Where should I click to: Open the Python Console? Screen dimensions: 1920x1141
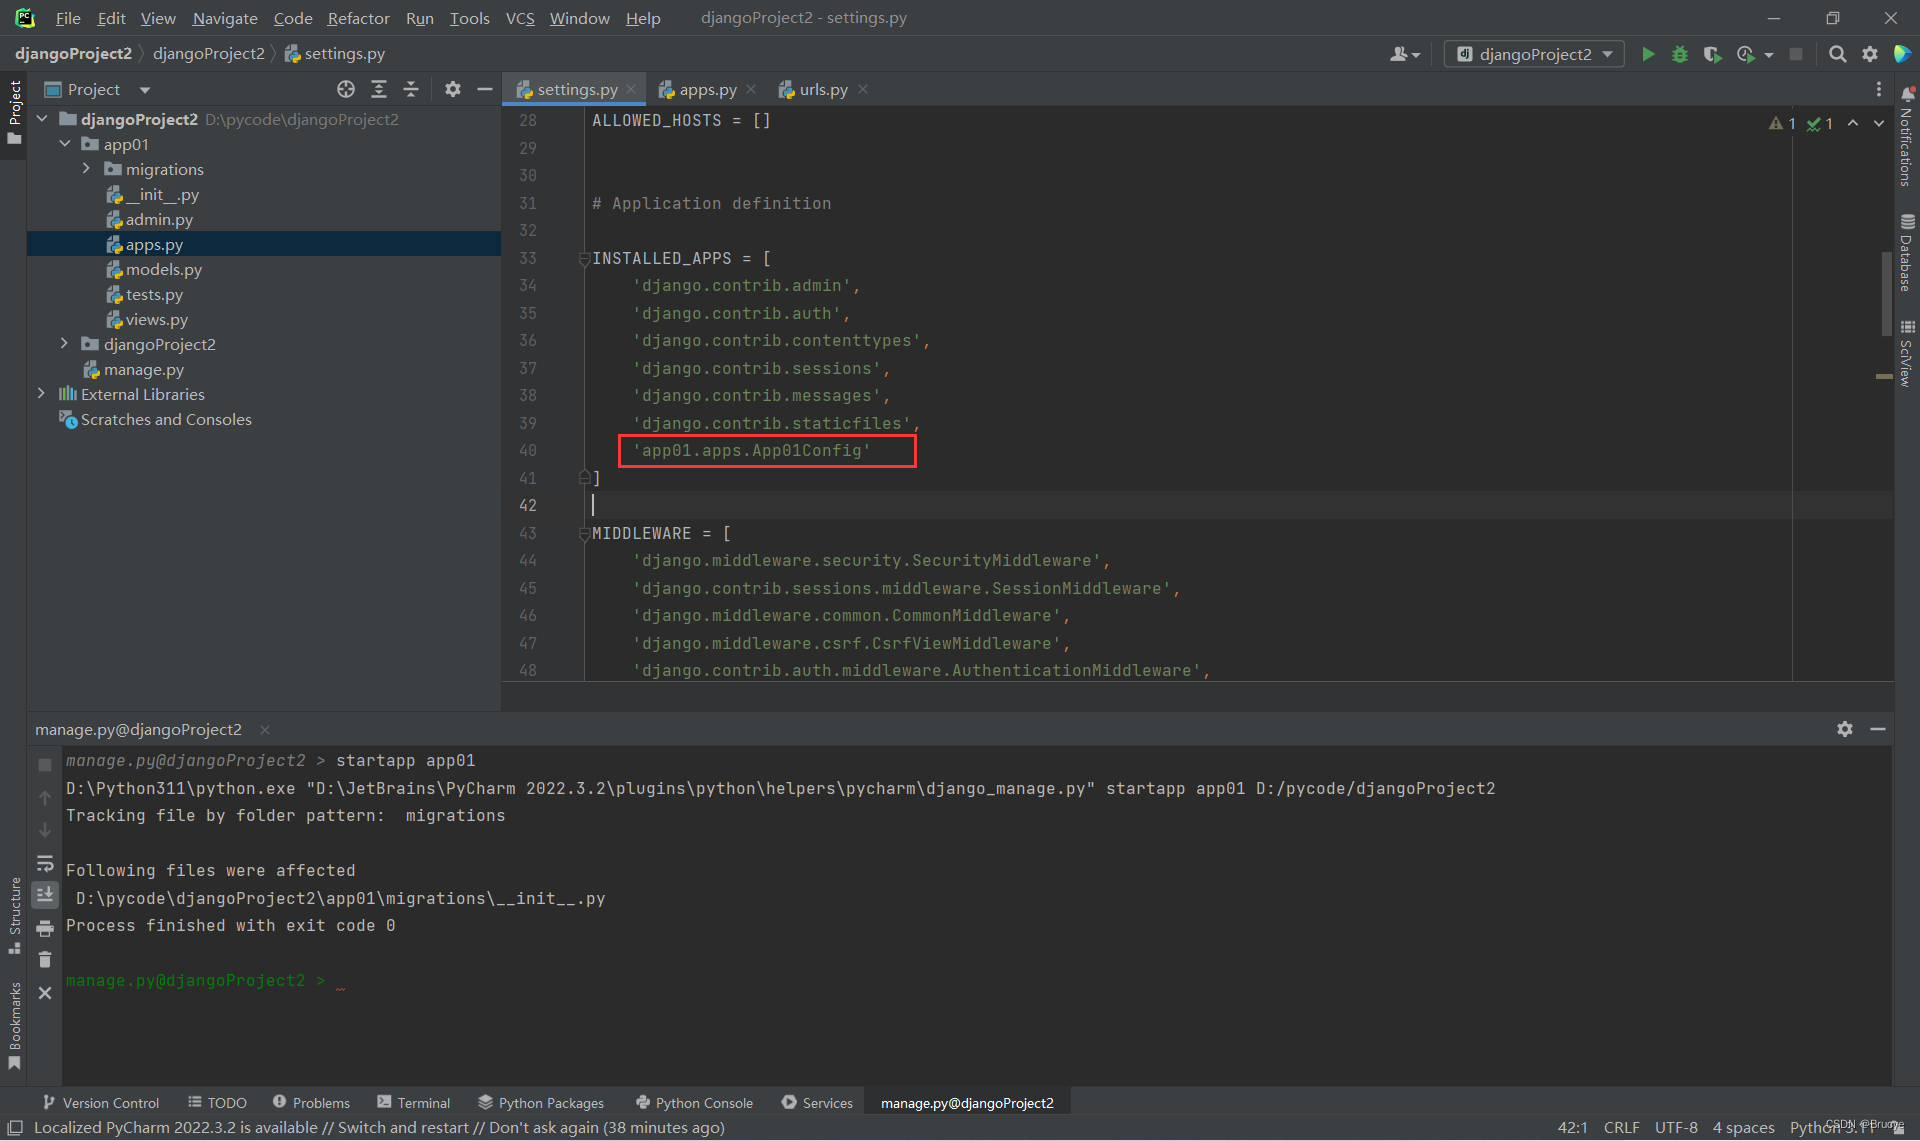pos(694,1102)
